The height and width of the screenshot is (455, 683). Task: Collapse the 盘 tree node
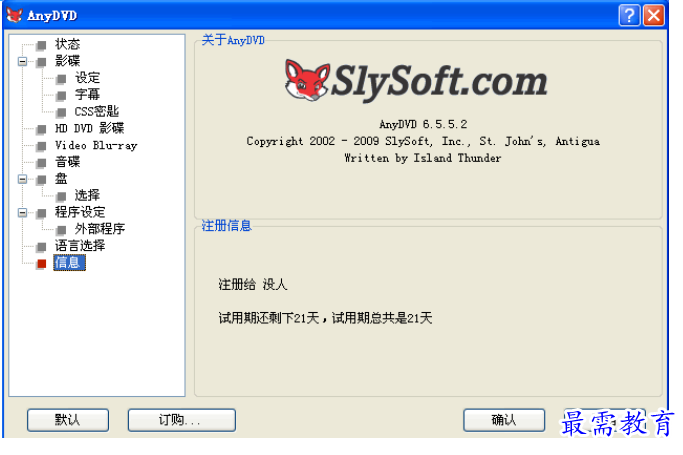pos(22,179)
